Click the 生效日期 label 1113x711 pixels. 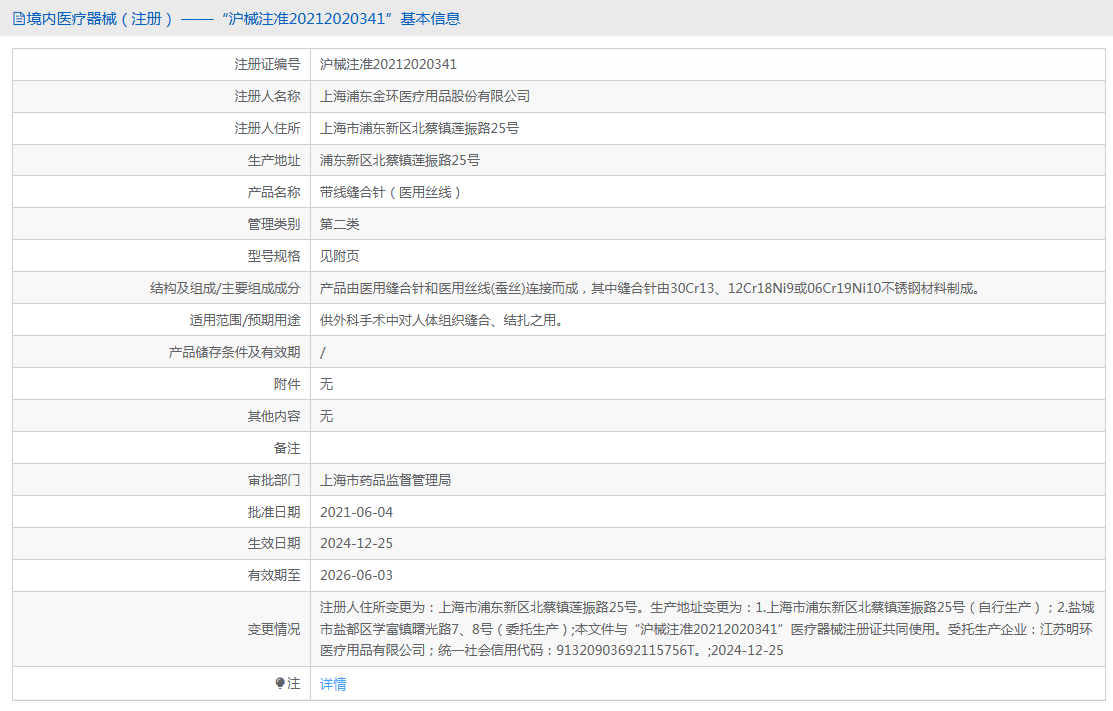[x=274, y=544]
